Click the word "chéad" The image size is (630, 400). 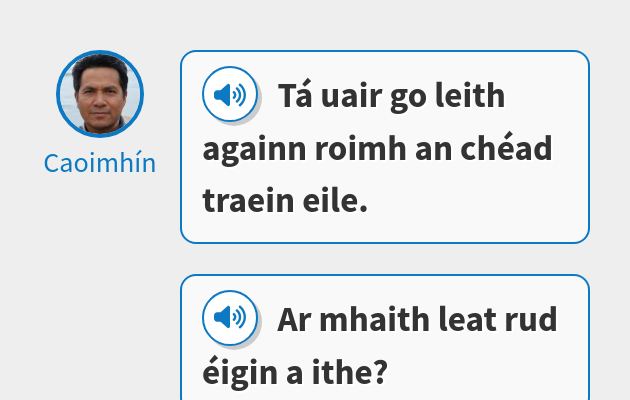tap(506, 147)
